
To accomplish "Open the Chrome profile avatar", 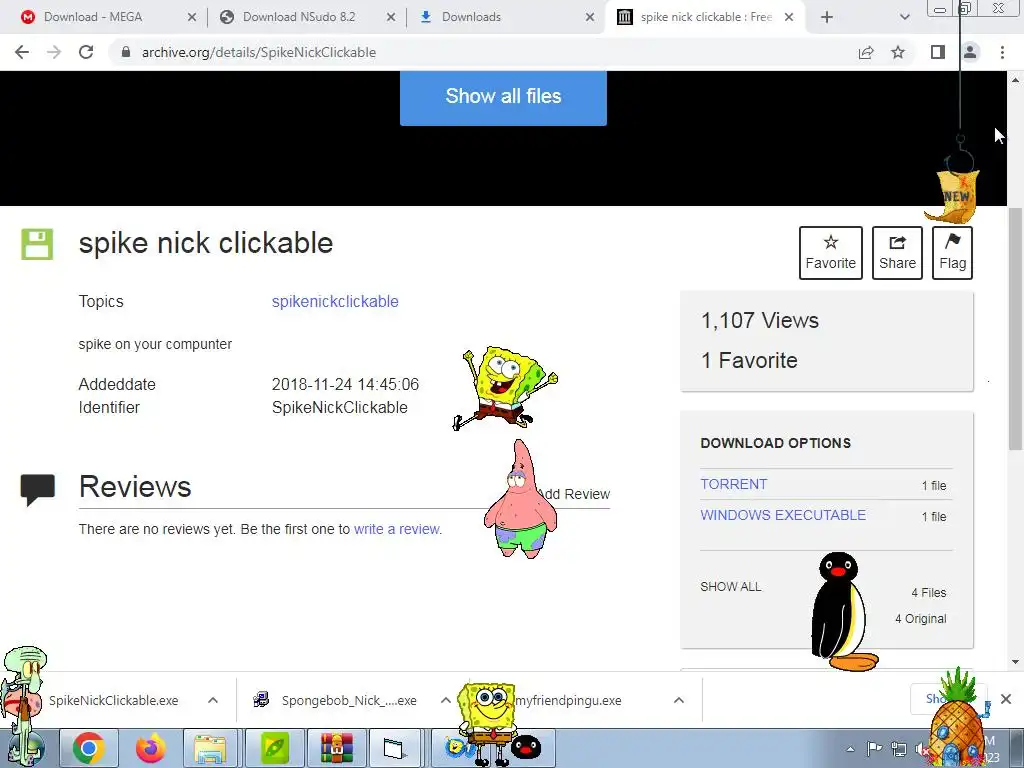I will coord(970,52).
